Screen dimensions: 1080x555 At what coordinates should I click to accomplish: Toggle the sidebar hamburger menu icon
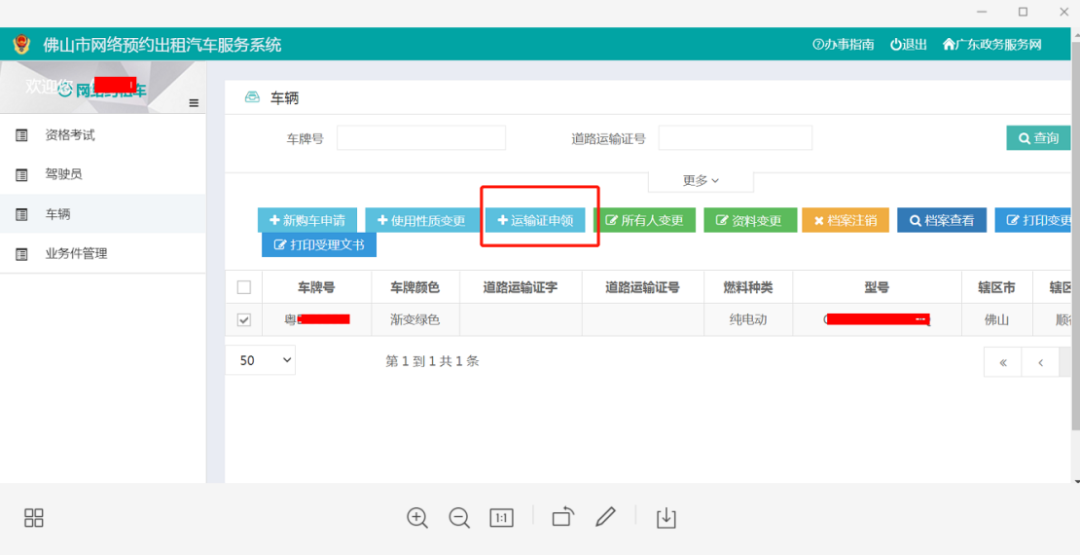(193, 103)
